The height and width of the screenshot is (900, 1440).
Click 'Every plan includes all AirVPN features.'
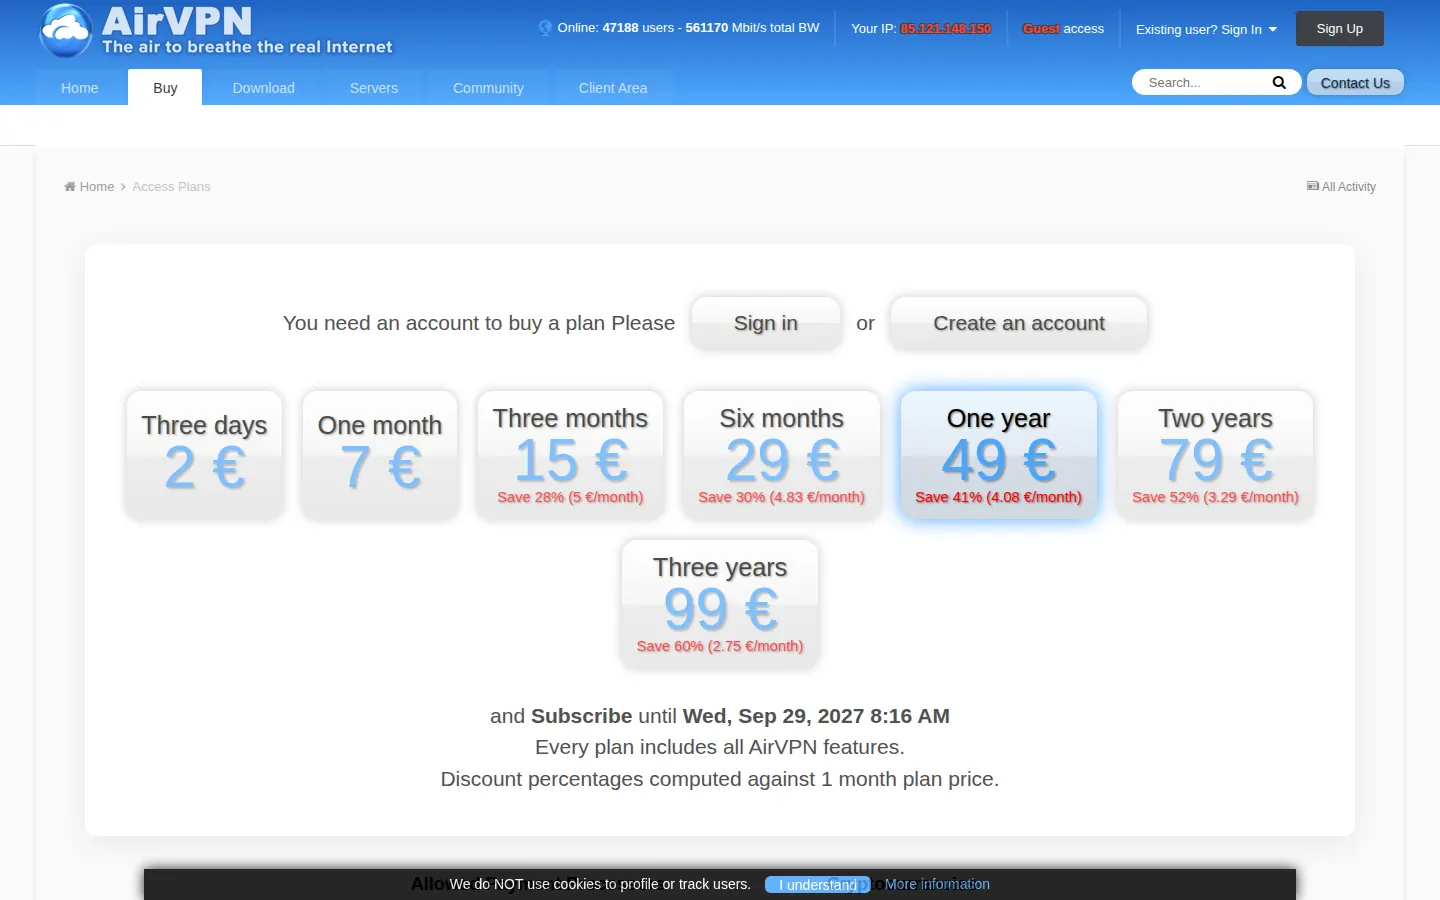tap(720, 747)
